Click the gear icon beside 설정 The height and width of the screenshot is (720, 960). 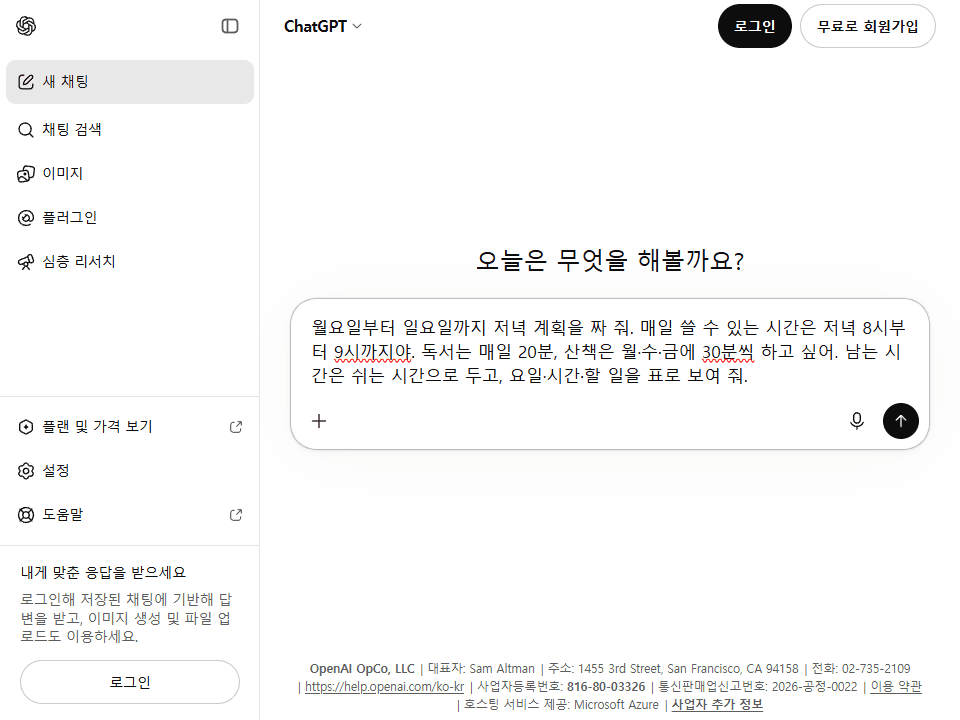point(26,471)
